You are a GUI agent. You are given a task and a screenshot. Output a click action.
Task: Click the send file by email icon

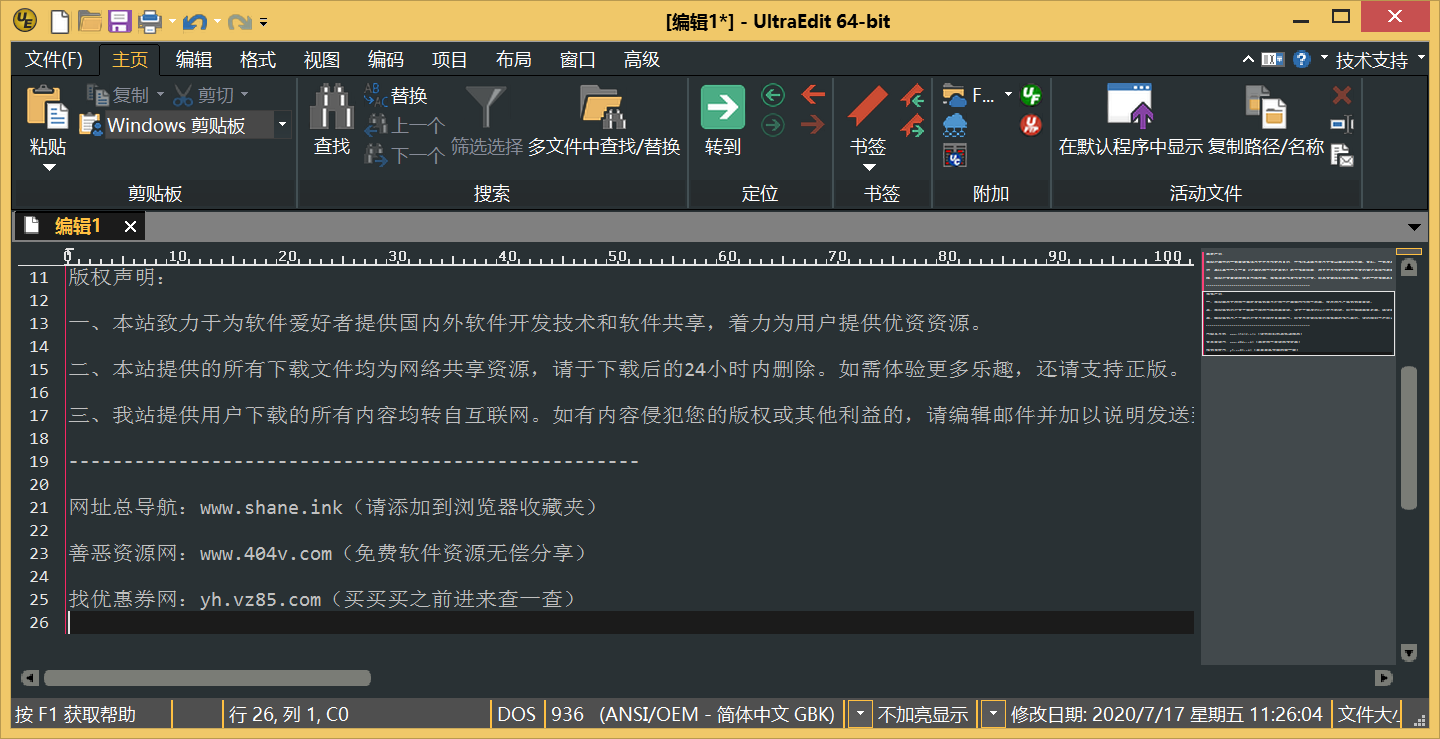[1342, 155]
